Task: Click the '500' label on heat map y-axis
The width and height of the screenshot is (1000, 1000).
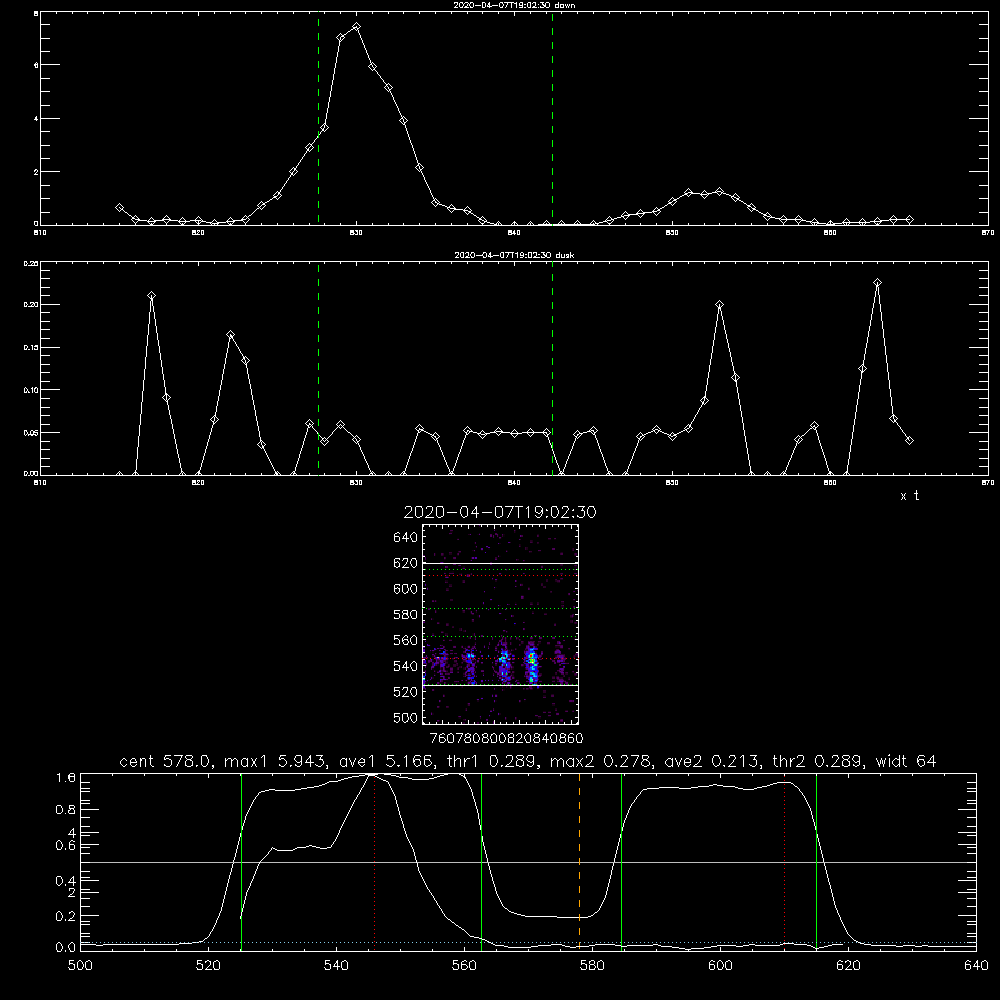Action: pos(405,717)
